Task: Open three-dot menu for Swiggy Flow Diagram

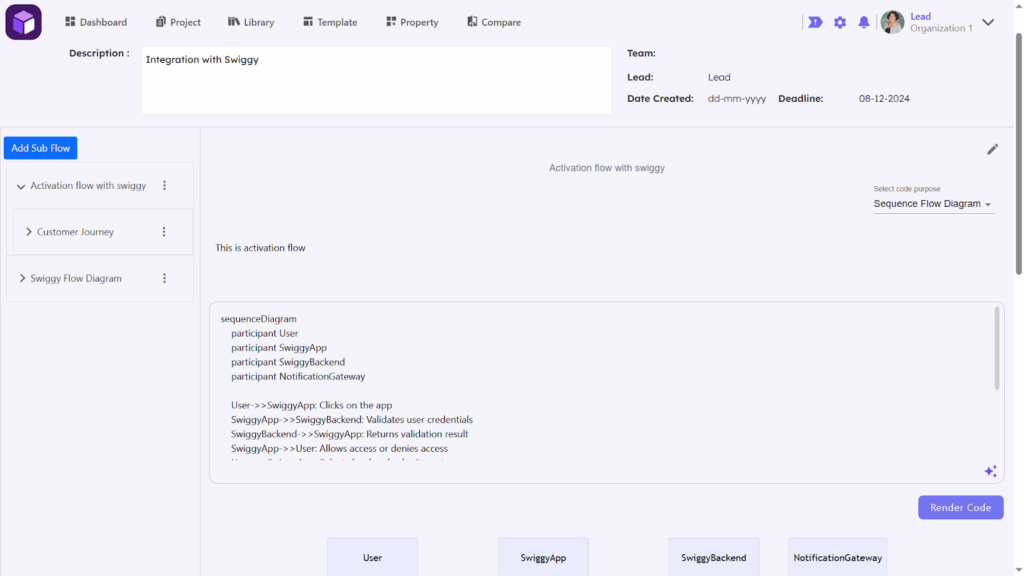Action: pos(165,279)
